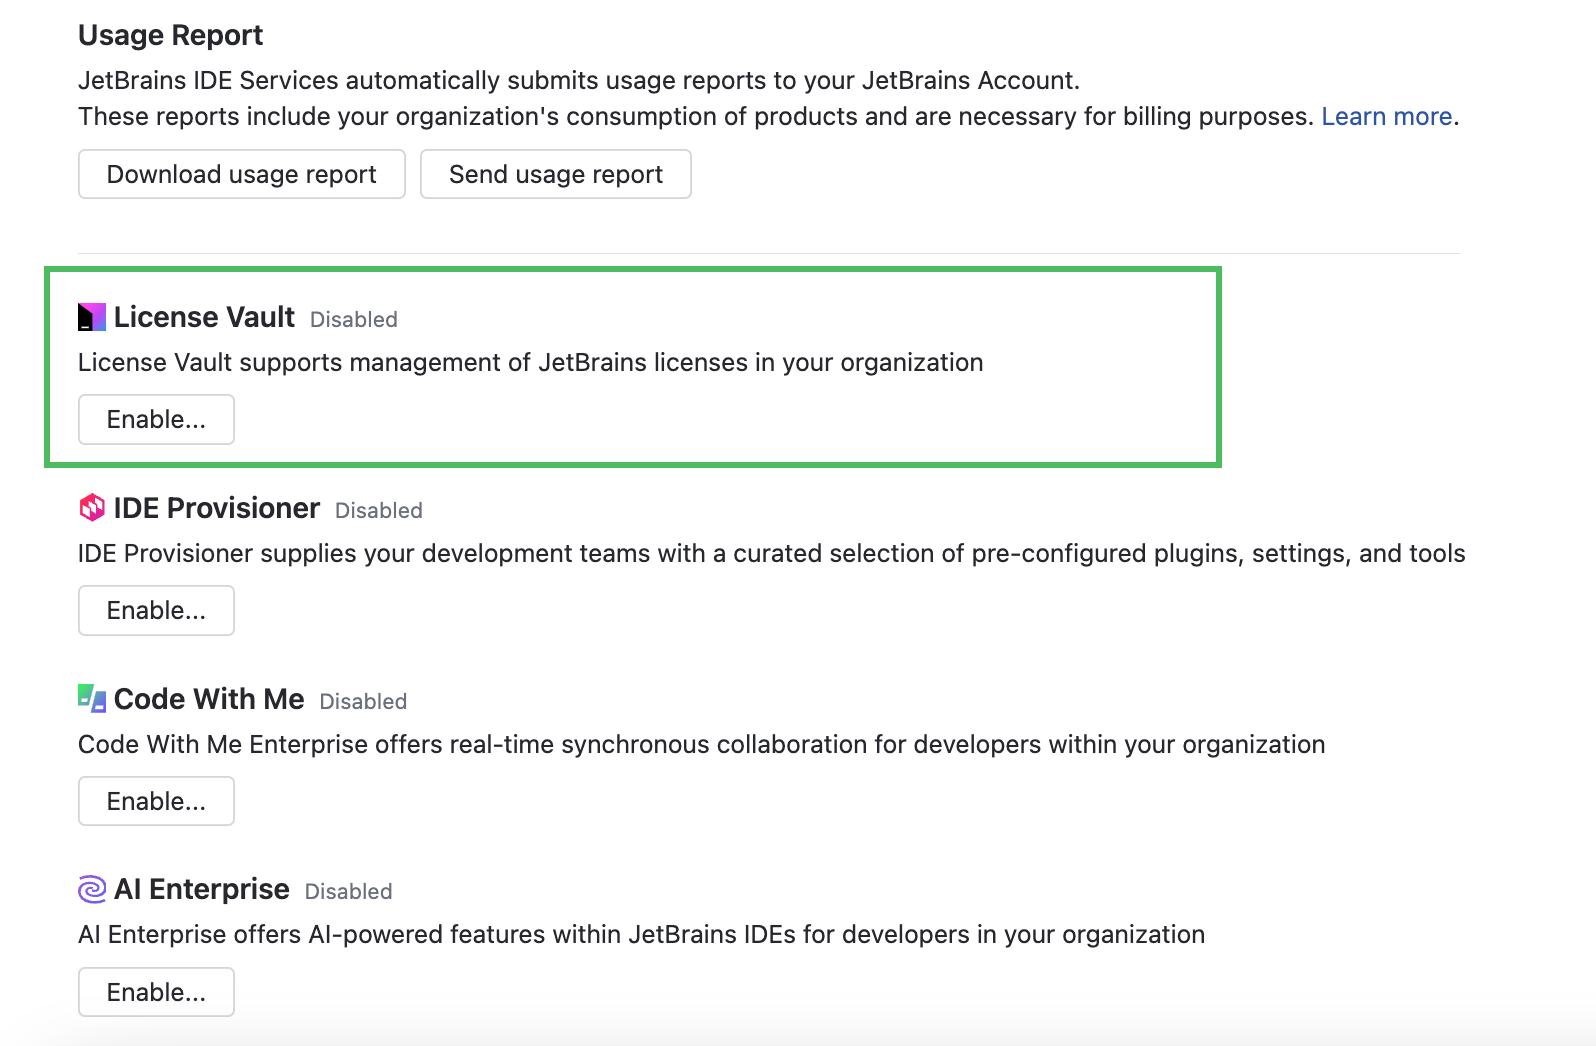Open the Learn more link
Image resolution: width=1596 pixels, height=1046 pixels.
1386,116
